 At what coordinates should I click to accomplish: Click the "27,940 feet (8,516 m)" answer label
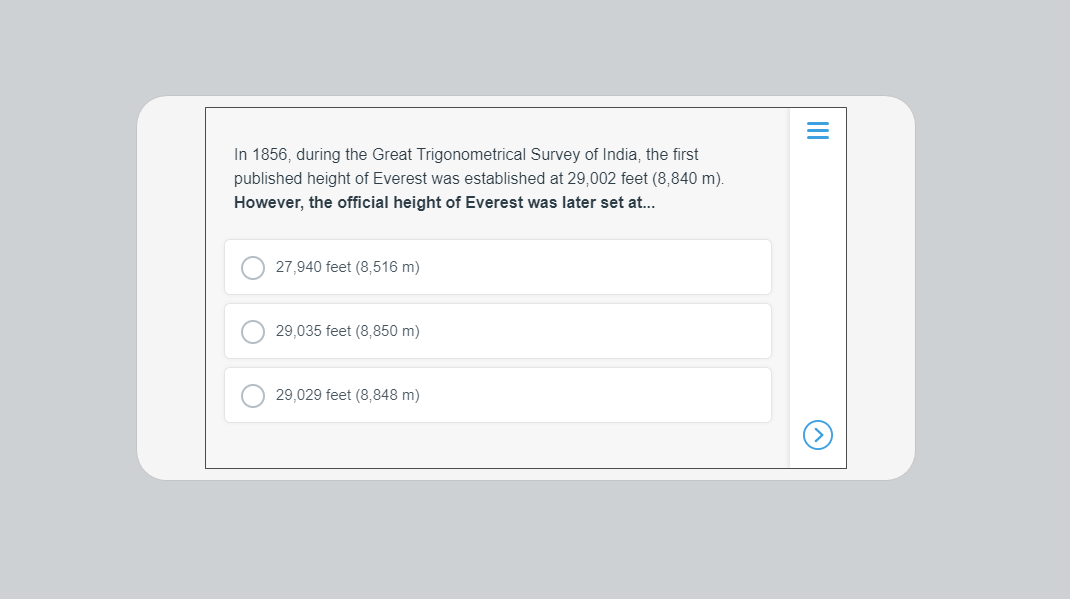[x=347, y=268]
